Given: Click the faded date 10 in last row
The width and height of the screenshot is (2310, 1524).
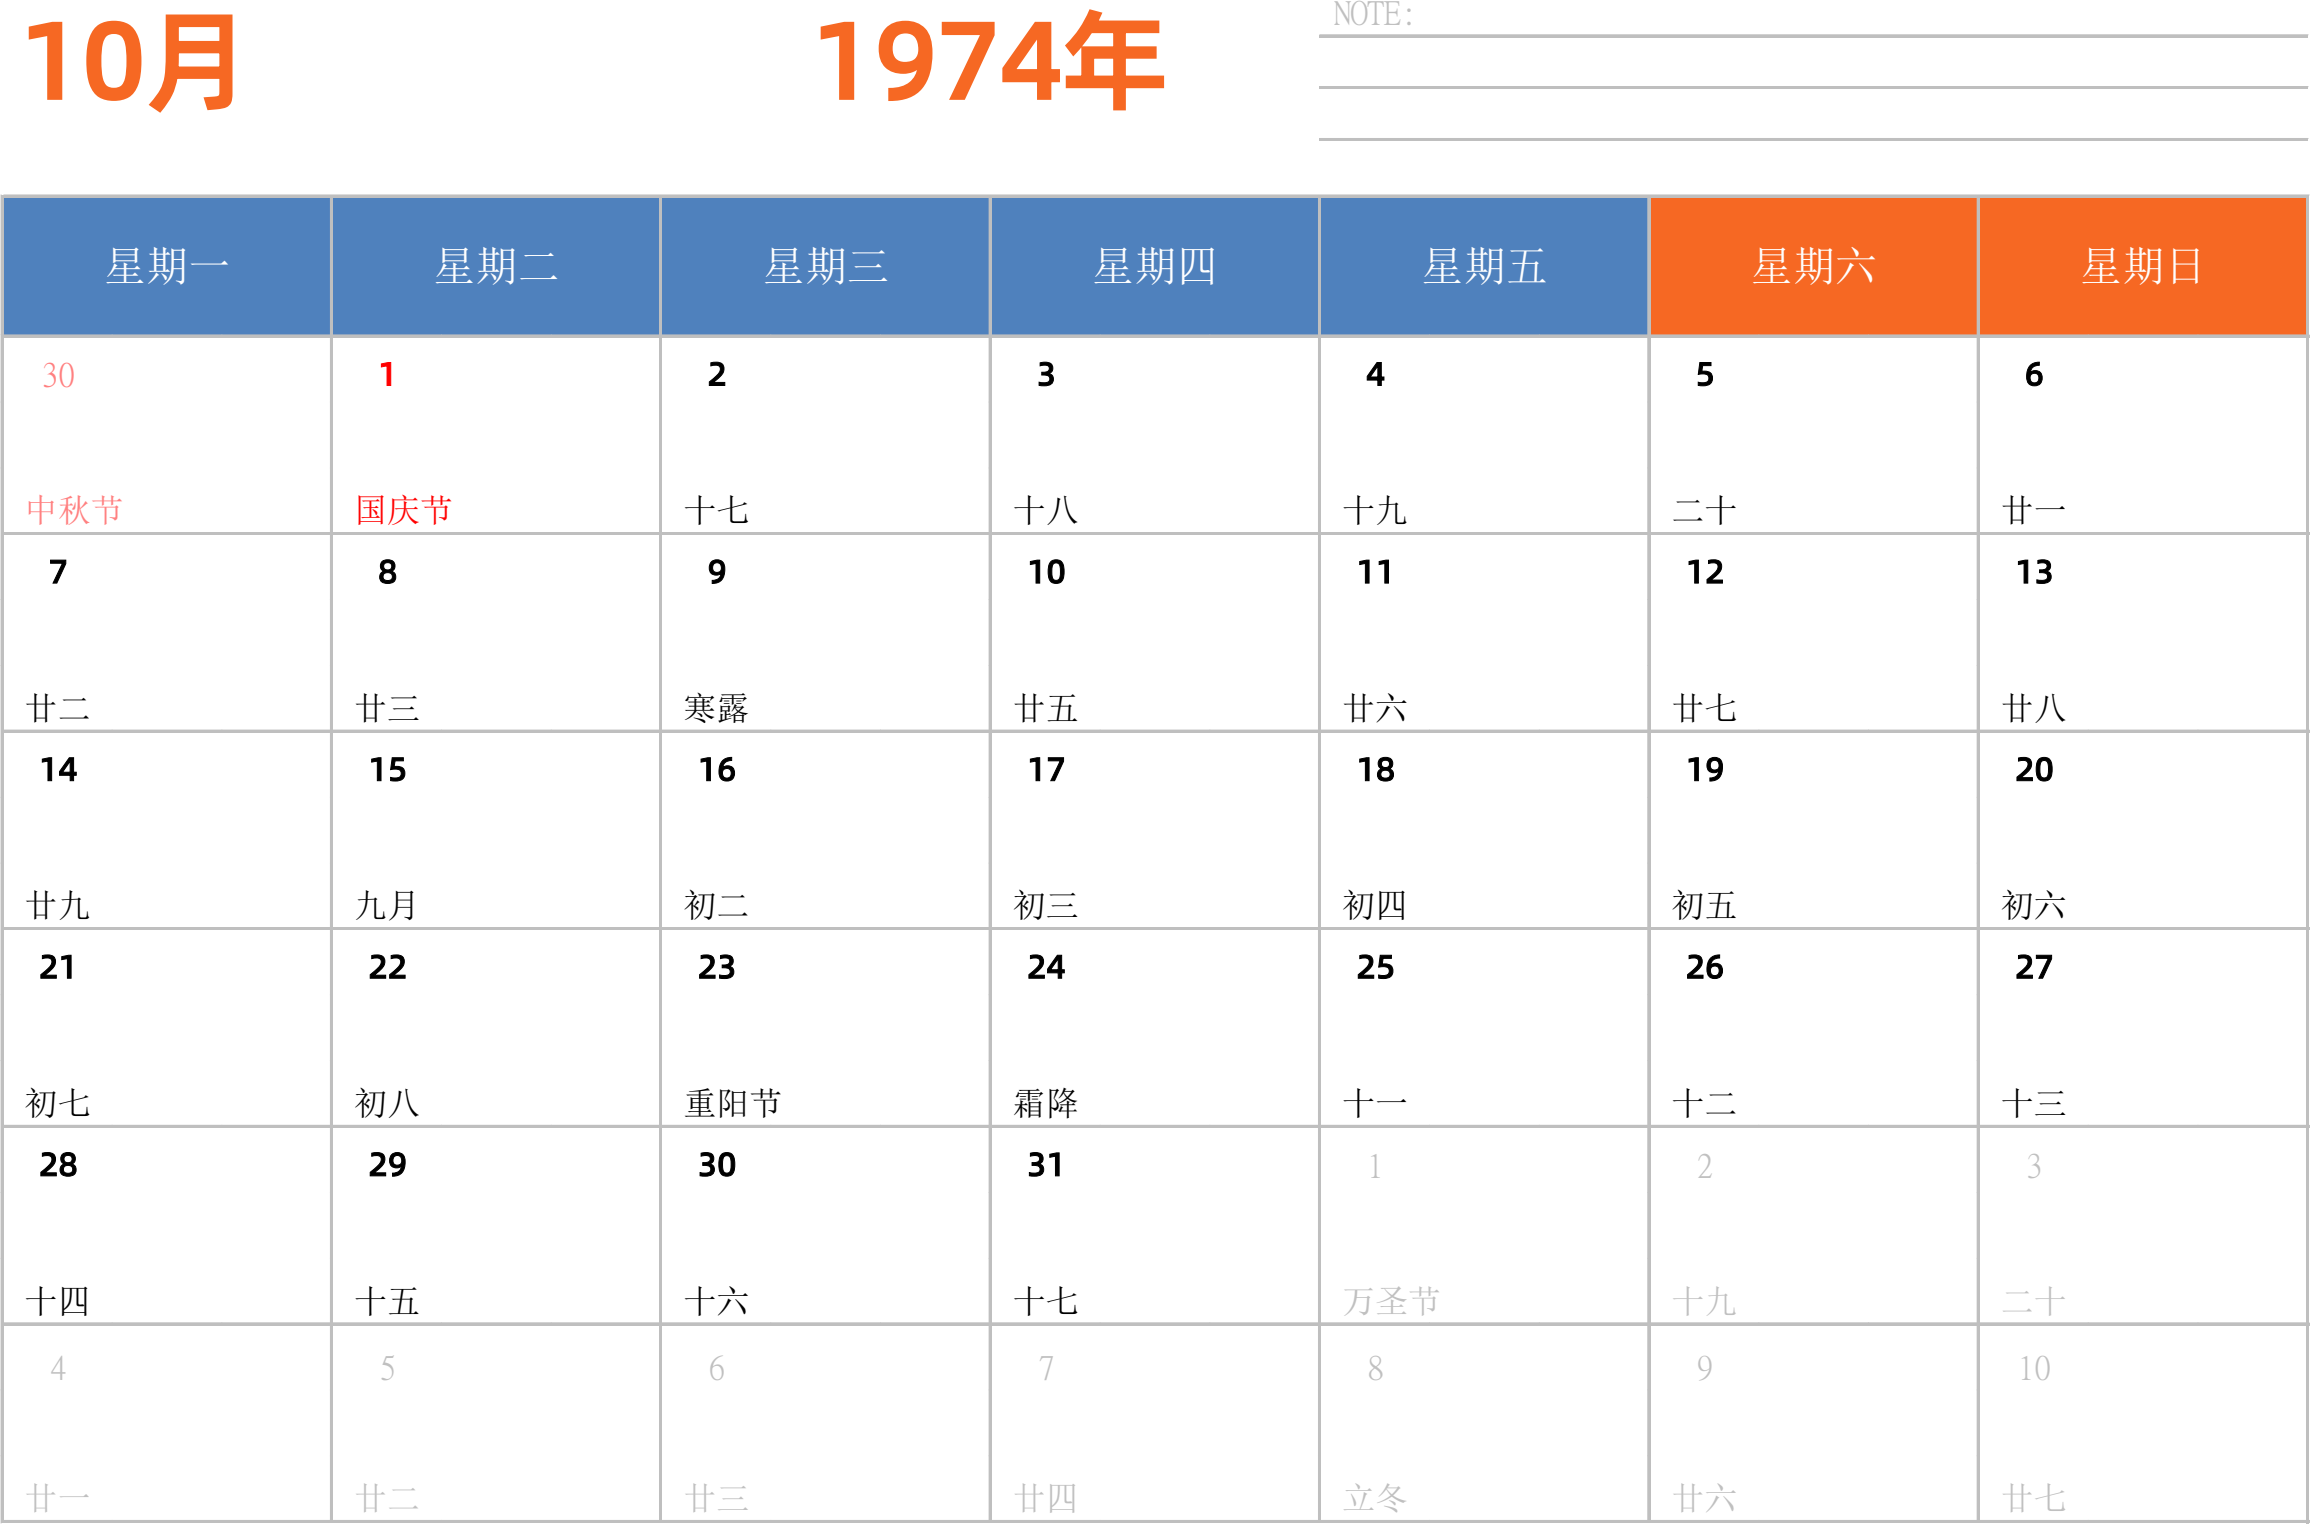Looking at the screenshot, I should click(x=2034, y=1368).
